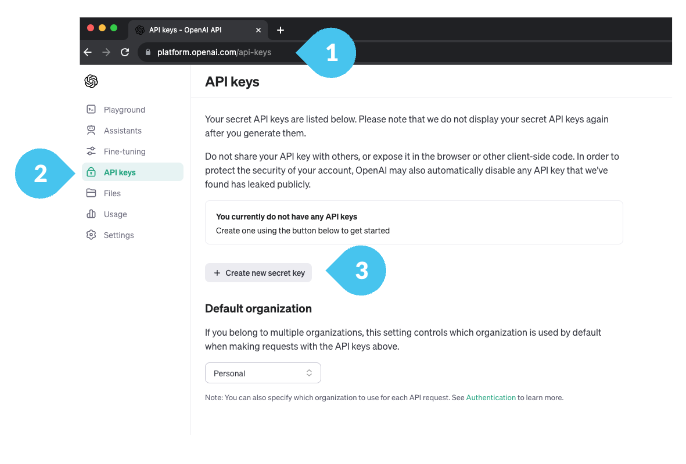This screenshot has width=686, height=464.
Task: Click the Usage bar chart icon
Action: pyautogui.click(x=91, y=214)
